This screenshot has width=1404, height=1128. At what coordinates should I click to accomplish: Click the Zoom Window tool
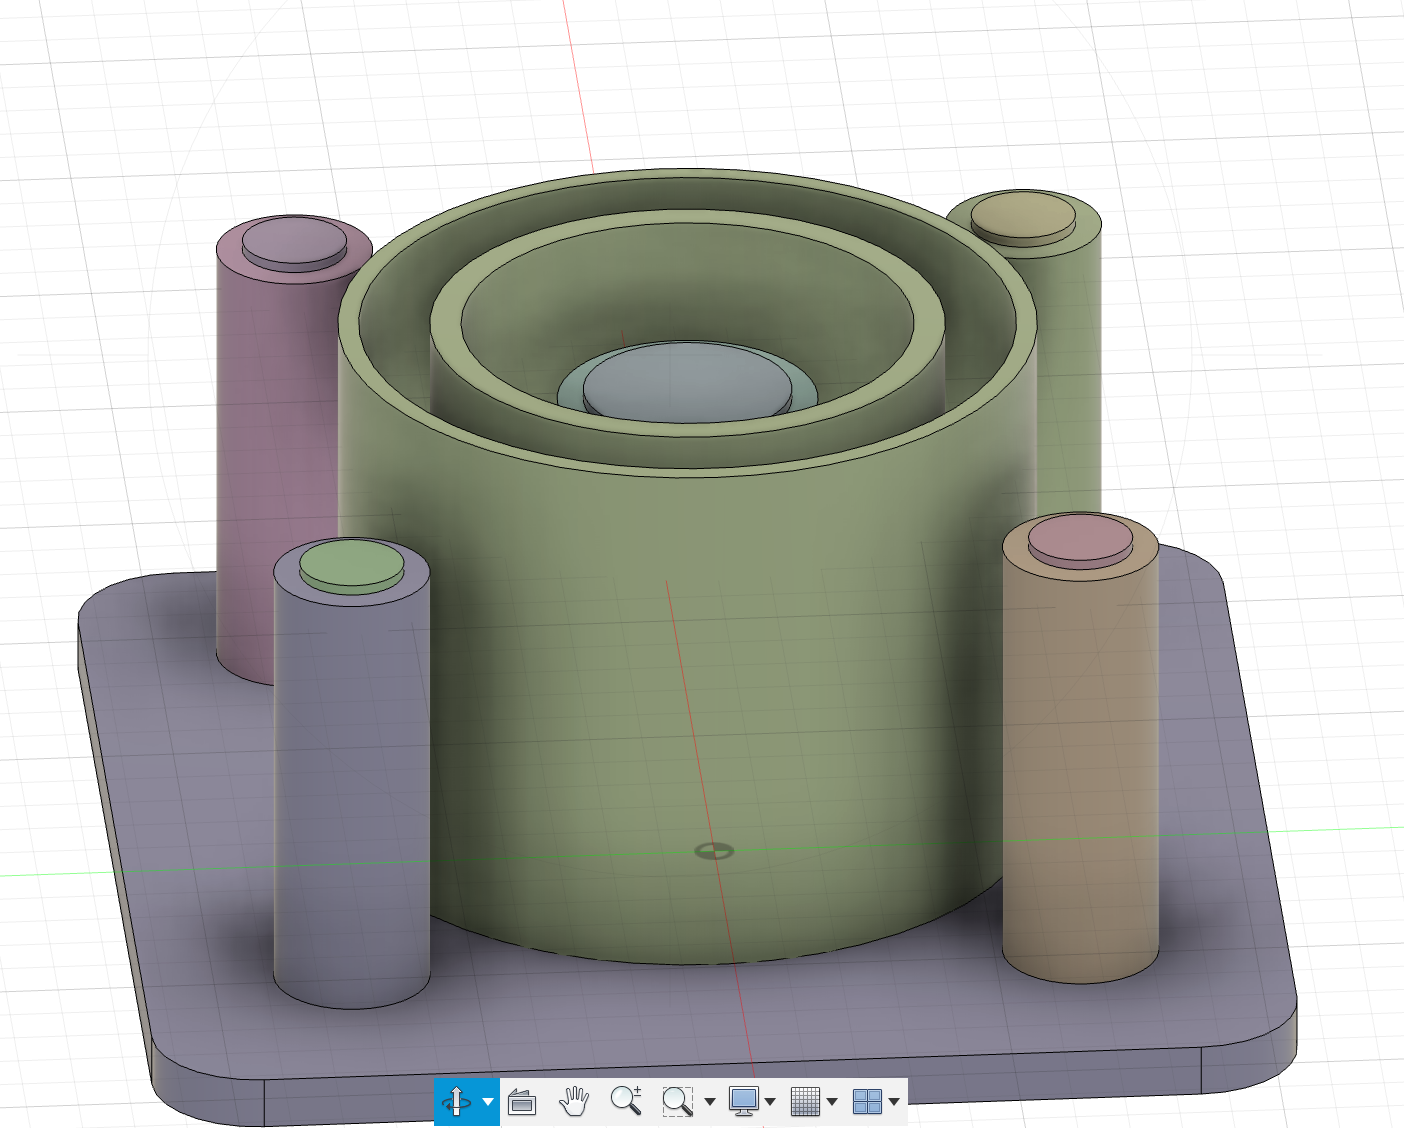(x=677, y=1101)
